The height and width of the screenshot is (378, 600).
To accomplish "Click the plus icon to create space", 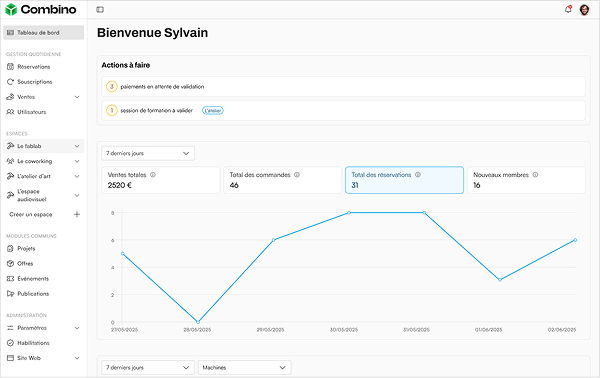I will click(x=77, y=214).
